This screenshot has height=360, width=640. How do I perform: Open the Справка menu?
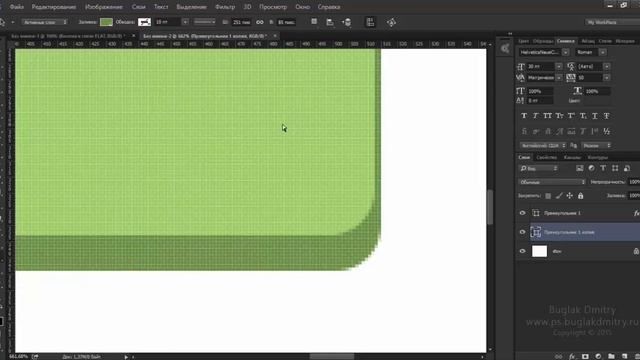tap(329, 7)
